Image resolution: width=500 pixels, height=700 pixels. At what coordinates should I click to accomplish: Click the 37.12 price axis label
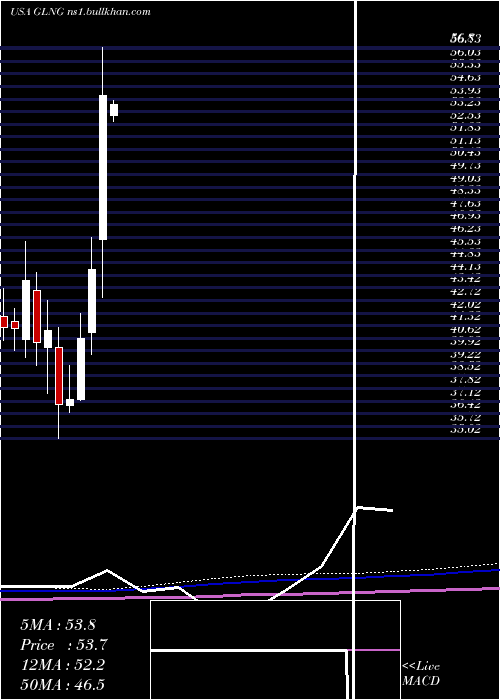point(465,392)
